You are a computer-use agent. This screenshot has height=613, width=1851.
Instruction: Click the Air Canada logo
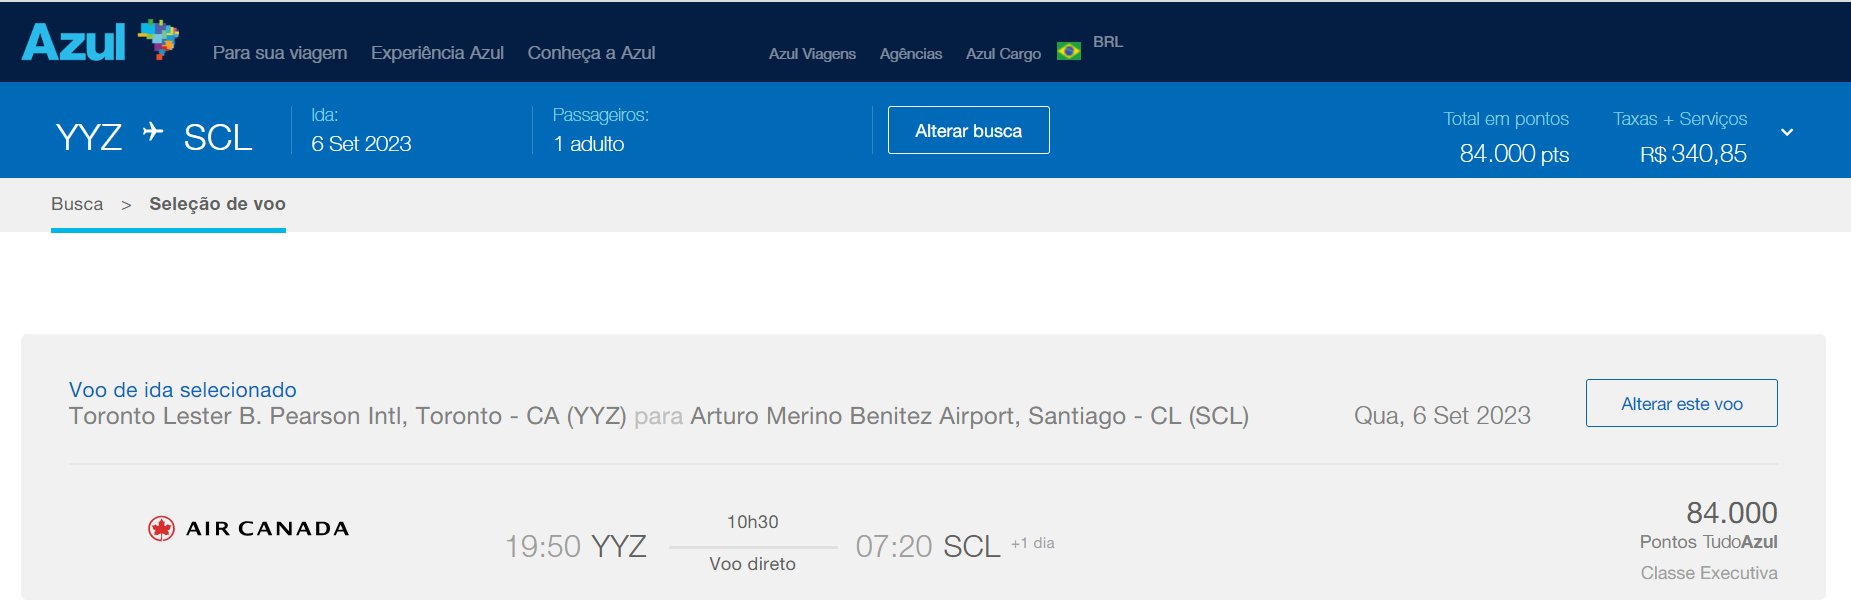click(x=248, y=528)
